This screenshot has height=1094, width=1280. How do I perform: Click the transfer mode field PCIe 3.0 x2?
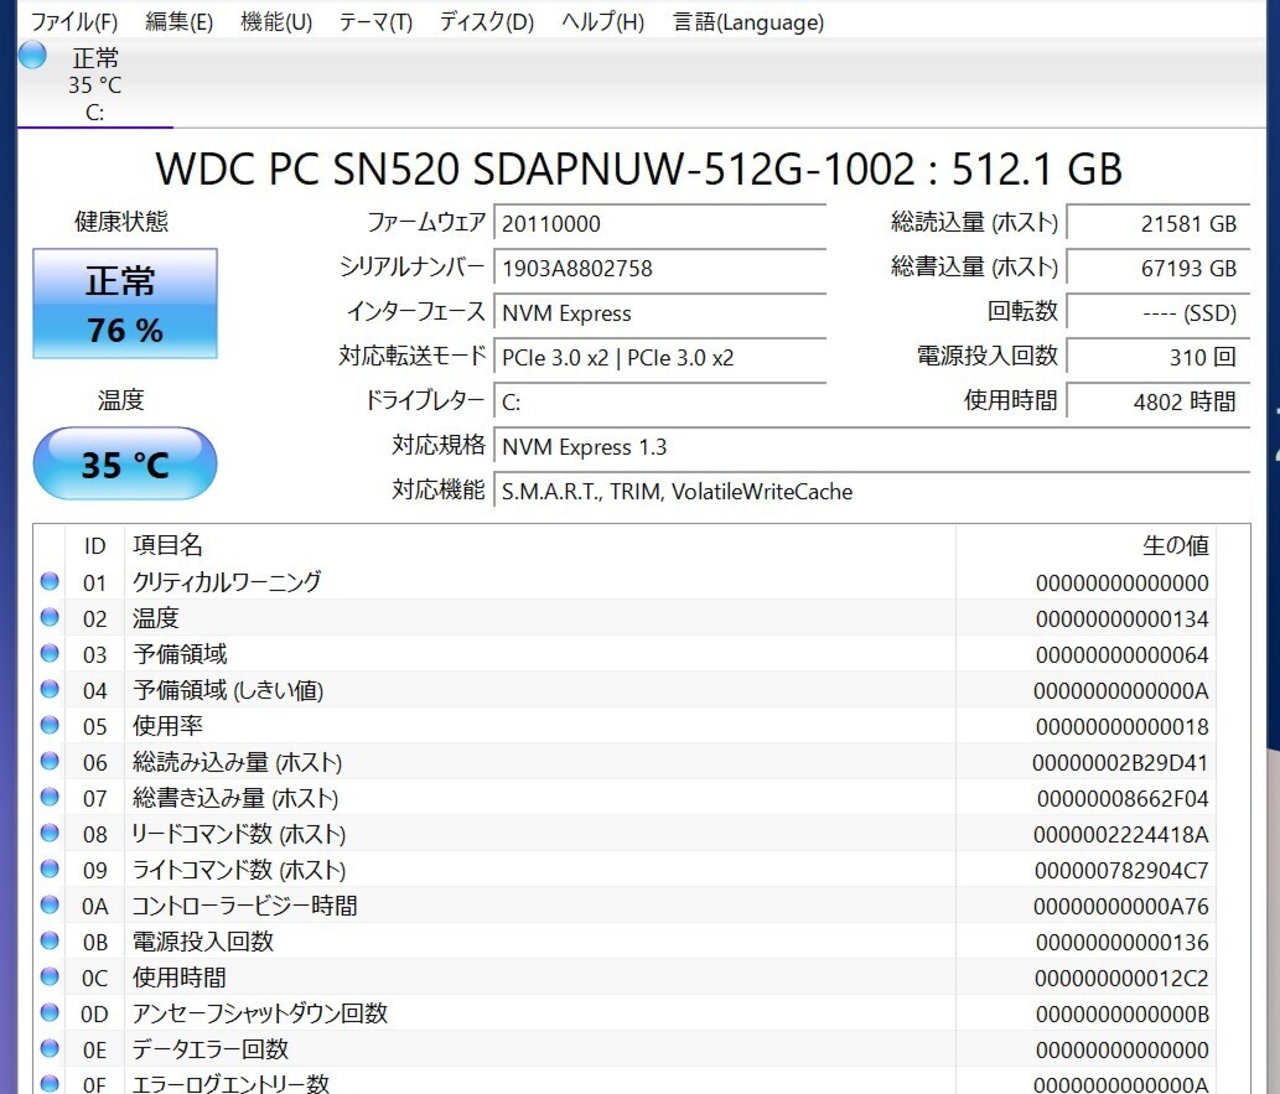(x=660, y=358)
